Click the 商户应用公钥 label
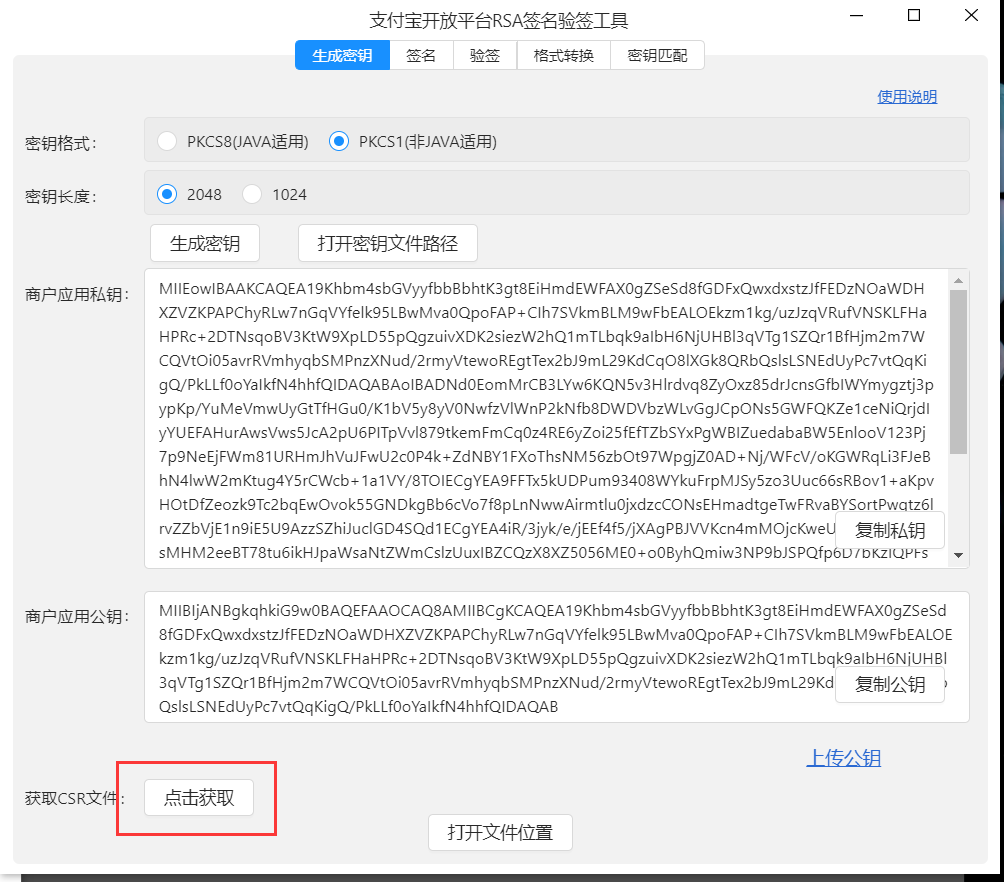 (77, 616)
